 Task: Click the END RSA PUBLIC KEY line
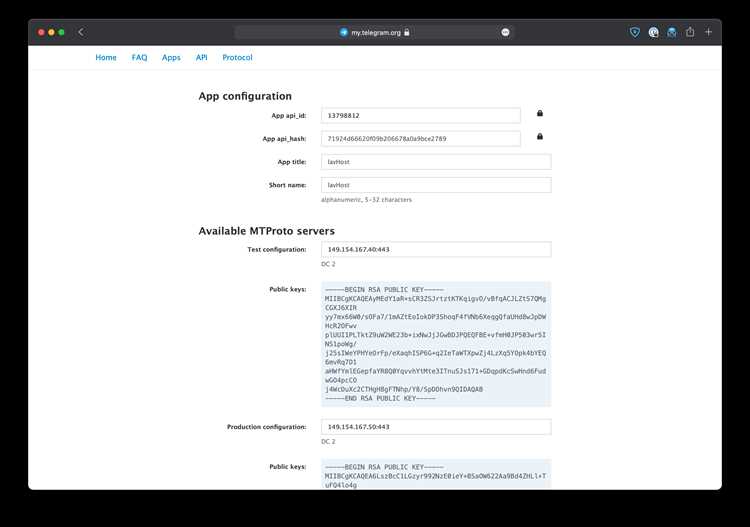coord(380,398)
